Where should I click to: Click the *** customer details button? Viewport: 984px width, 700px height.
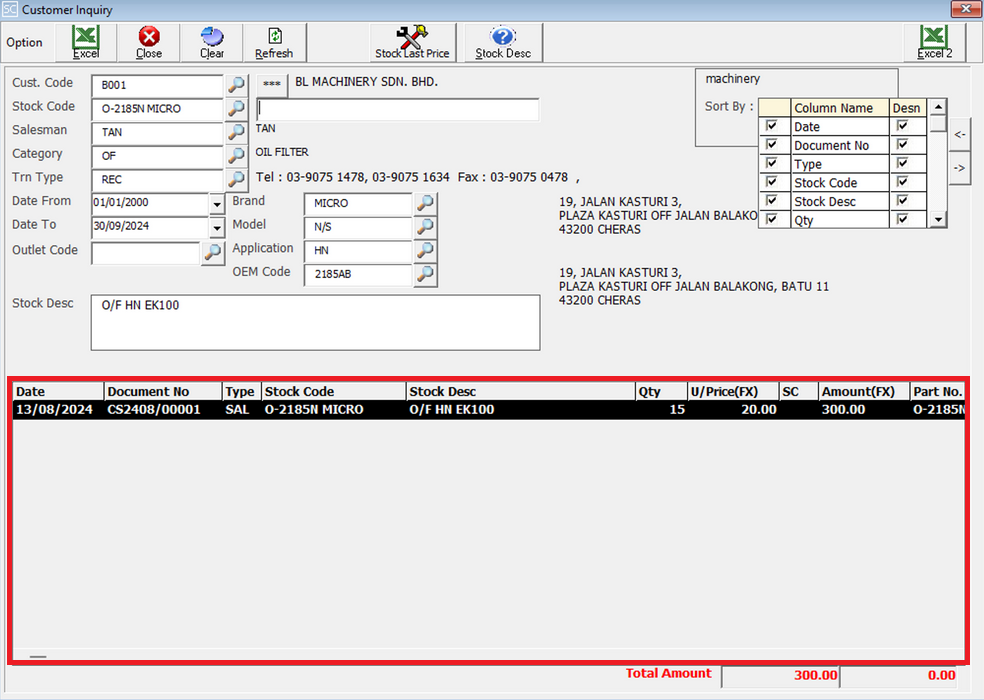[x=272, y=84]
